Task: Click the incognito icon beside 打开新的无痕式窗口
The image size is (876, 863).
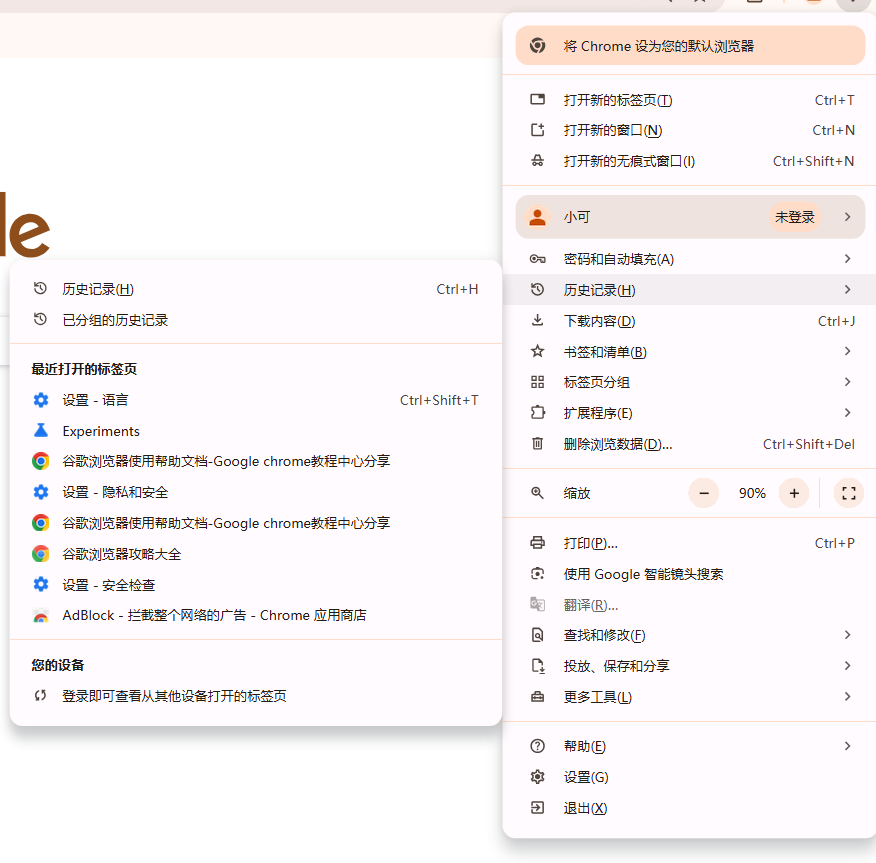Action: [537, 161]
